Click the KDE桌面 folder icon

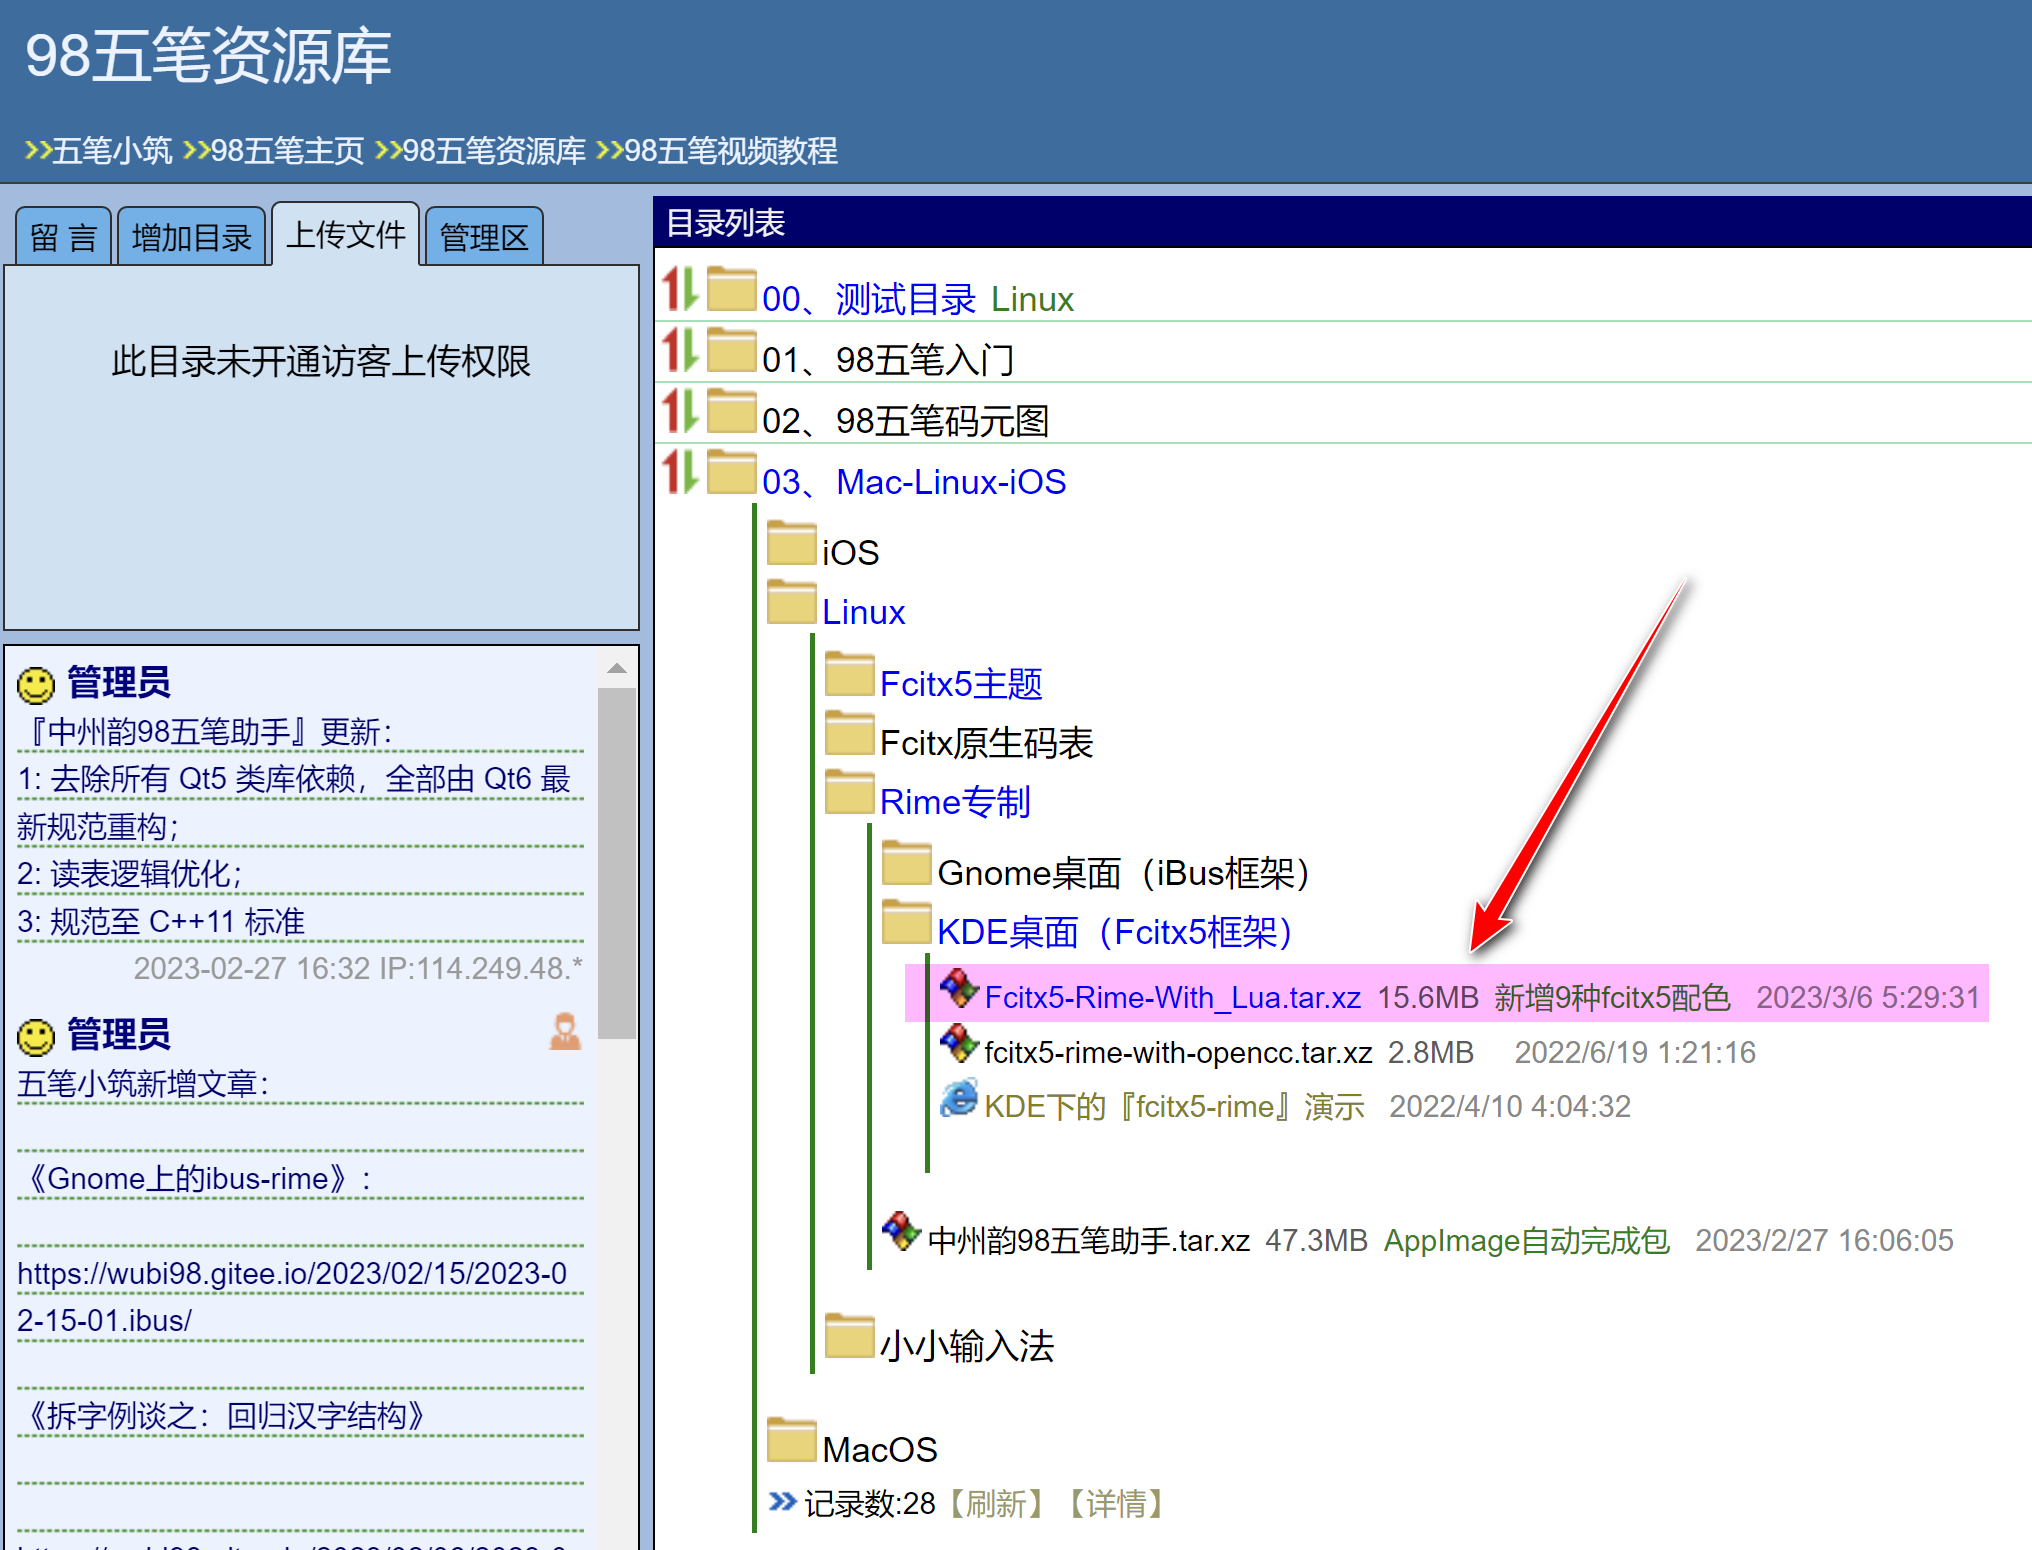click(x=907, y=922)
